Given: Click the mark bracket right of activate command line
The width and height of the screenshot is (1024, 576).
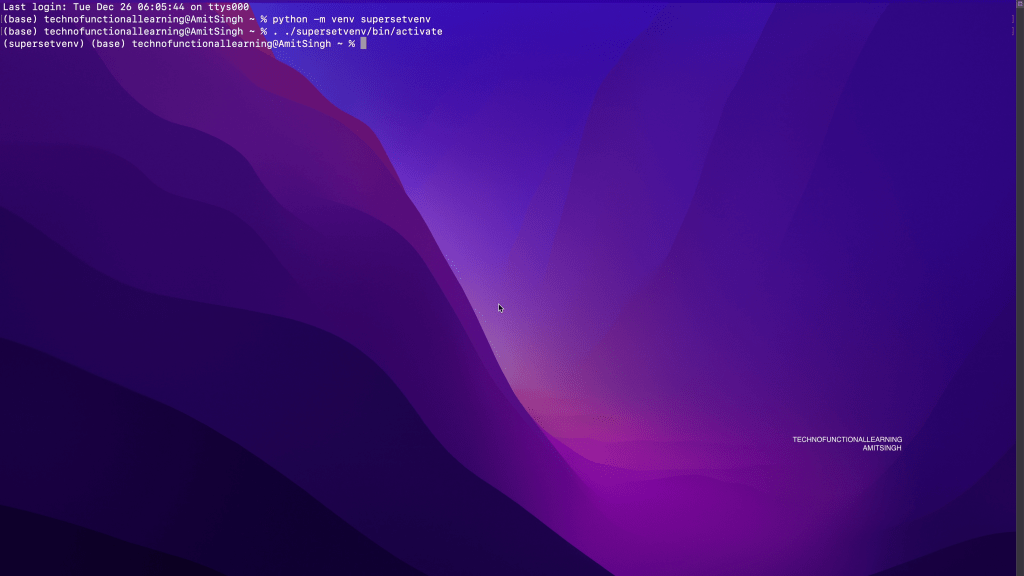Looking at the screenshot, I should [x=1013, y=31].
